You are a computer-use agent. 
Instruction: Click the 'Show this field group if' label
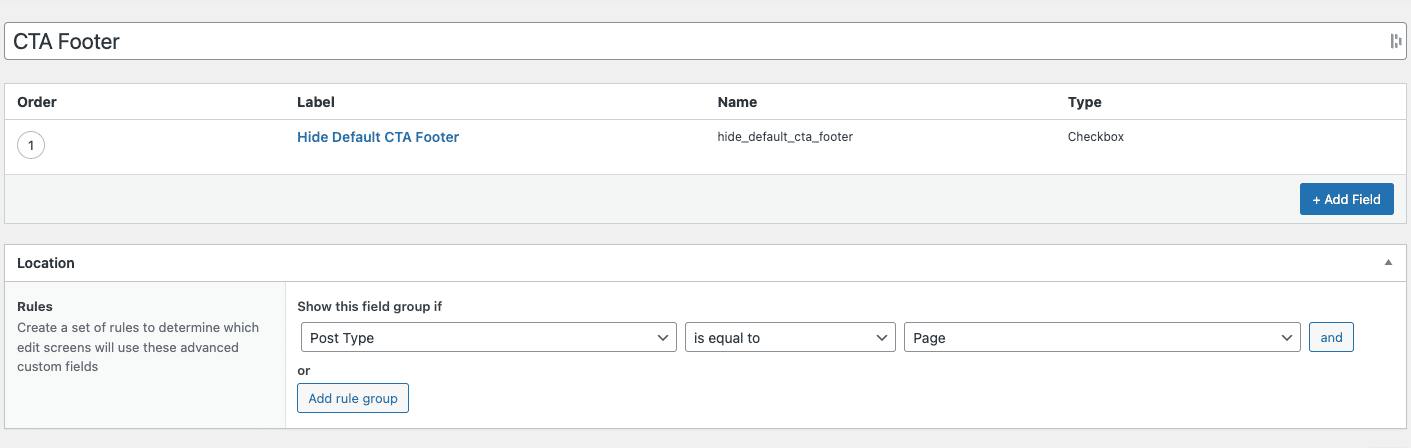pyautogui.click(x=369, y=307)
